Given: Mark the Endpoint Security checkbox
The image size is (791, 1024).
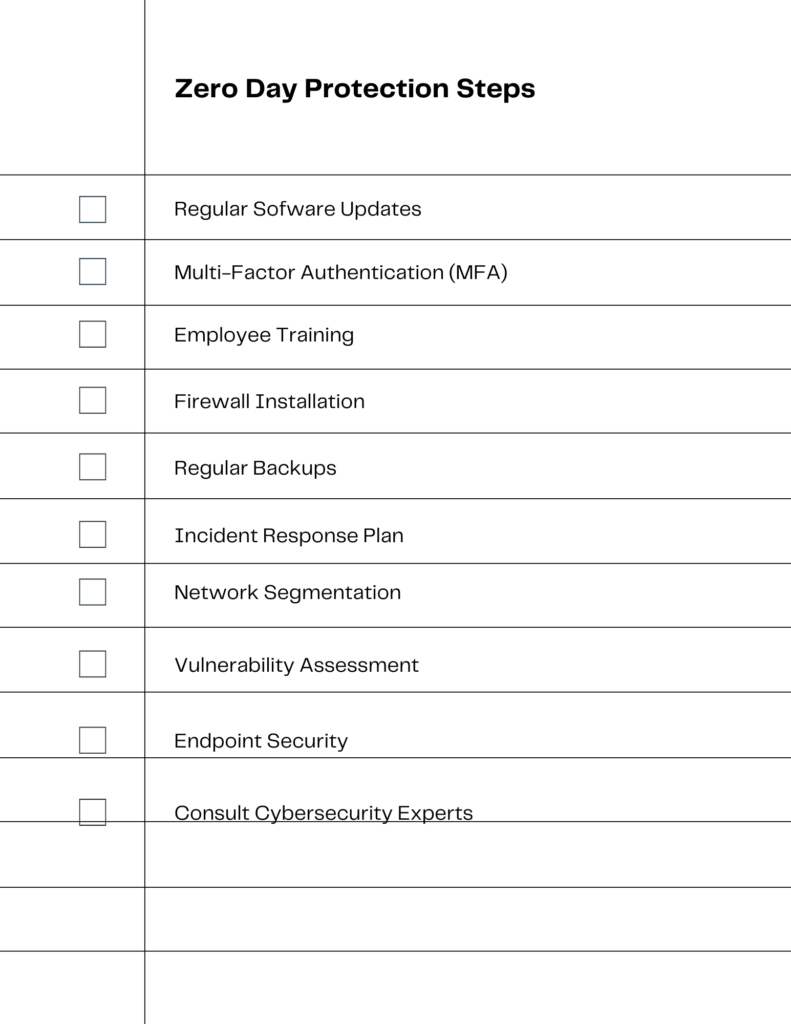Looking at the screenshot, I should coord(92,740).
